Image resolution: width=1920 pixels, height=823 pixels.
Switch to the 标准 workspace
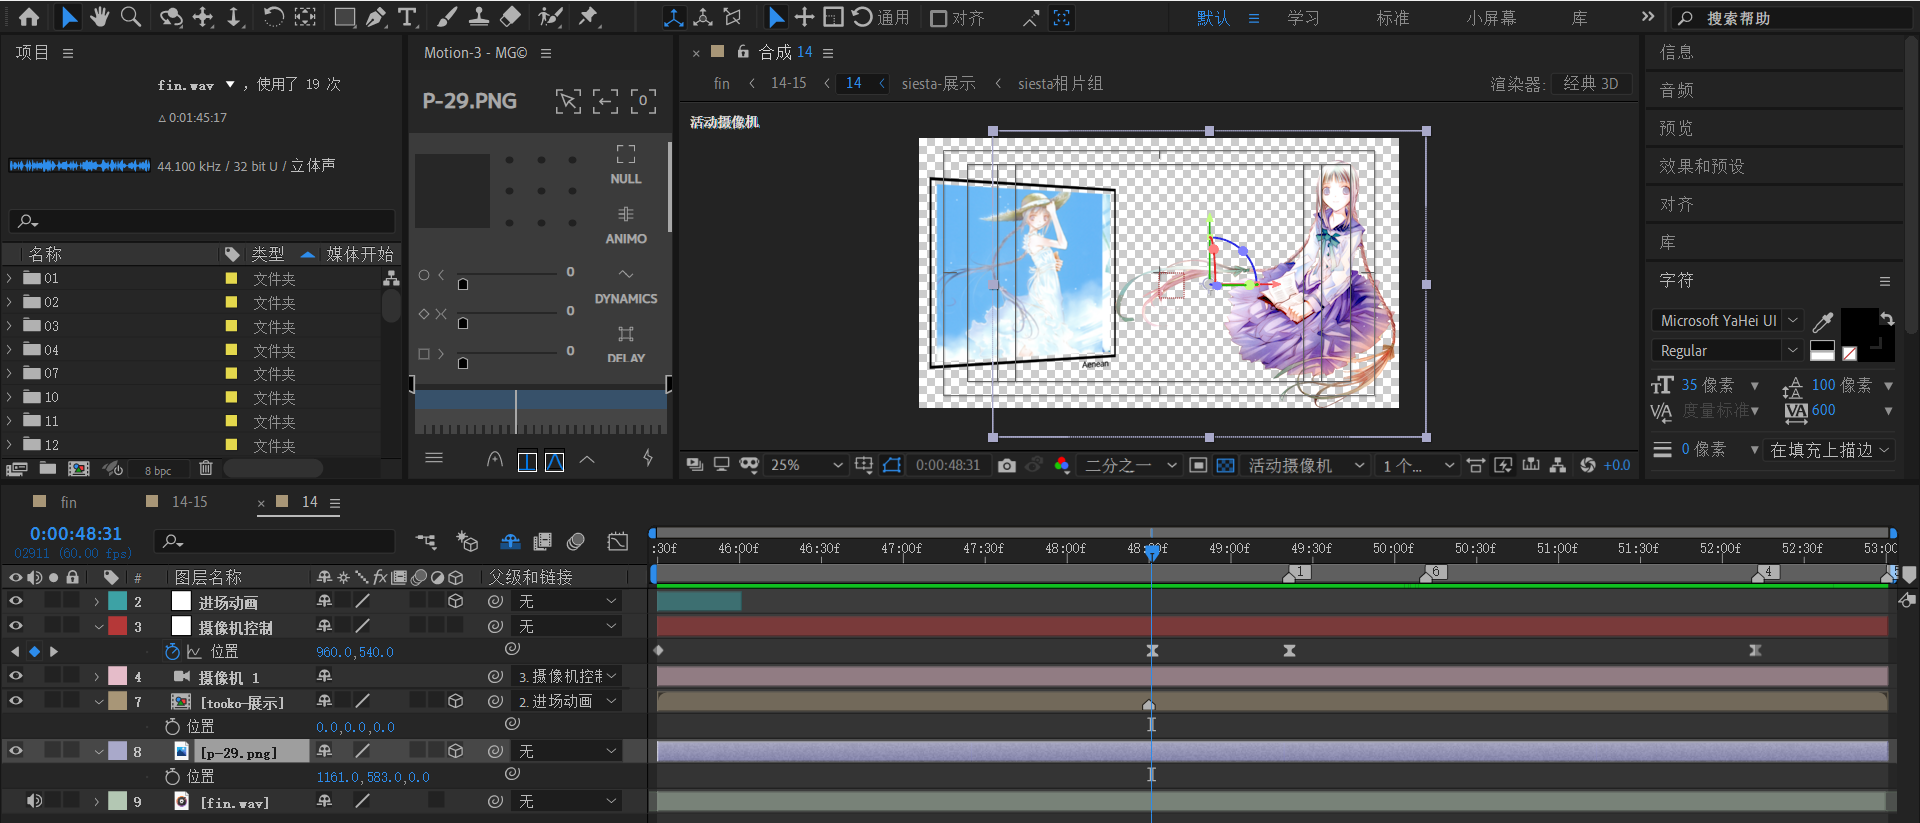click(1393, 18)
